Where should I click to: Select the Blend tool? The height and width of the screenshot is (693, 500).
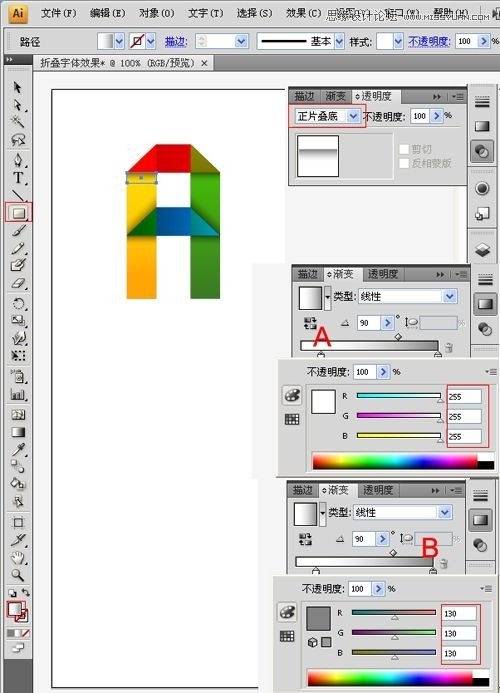point(18,467)
